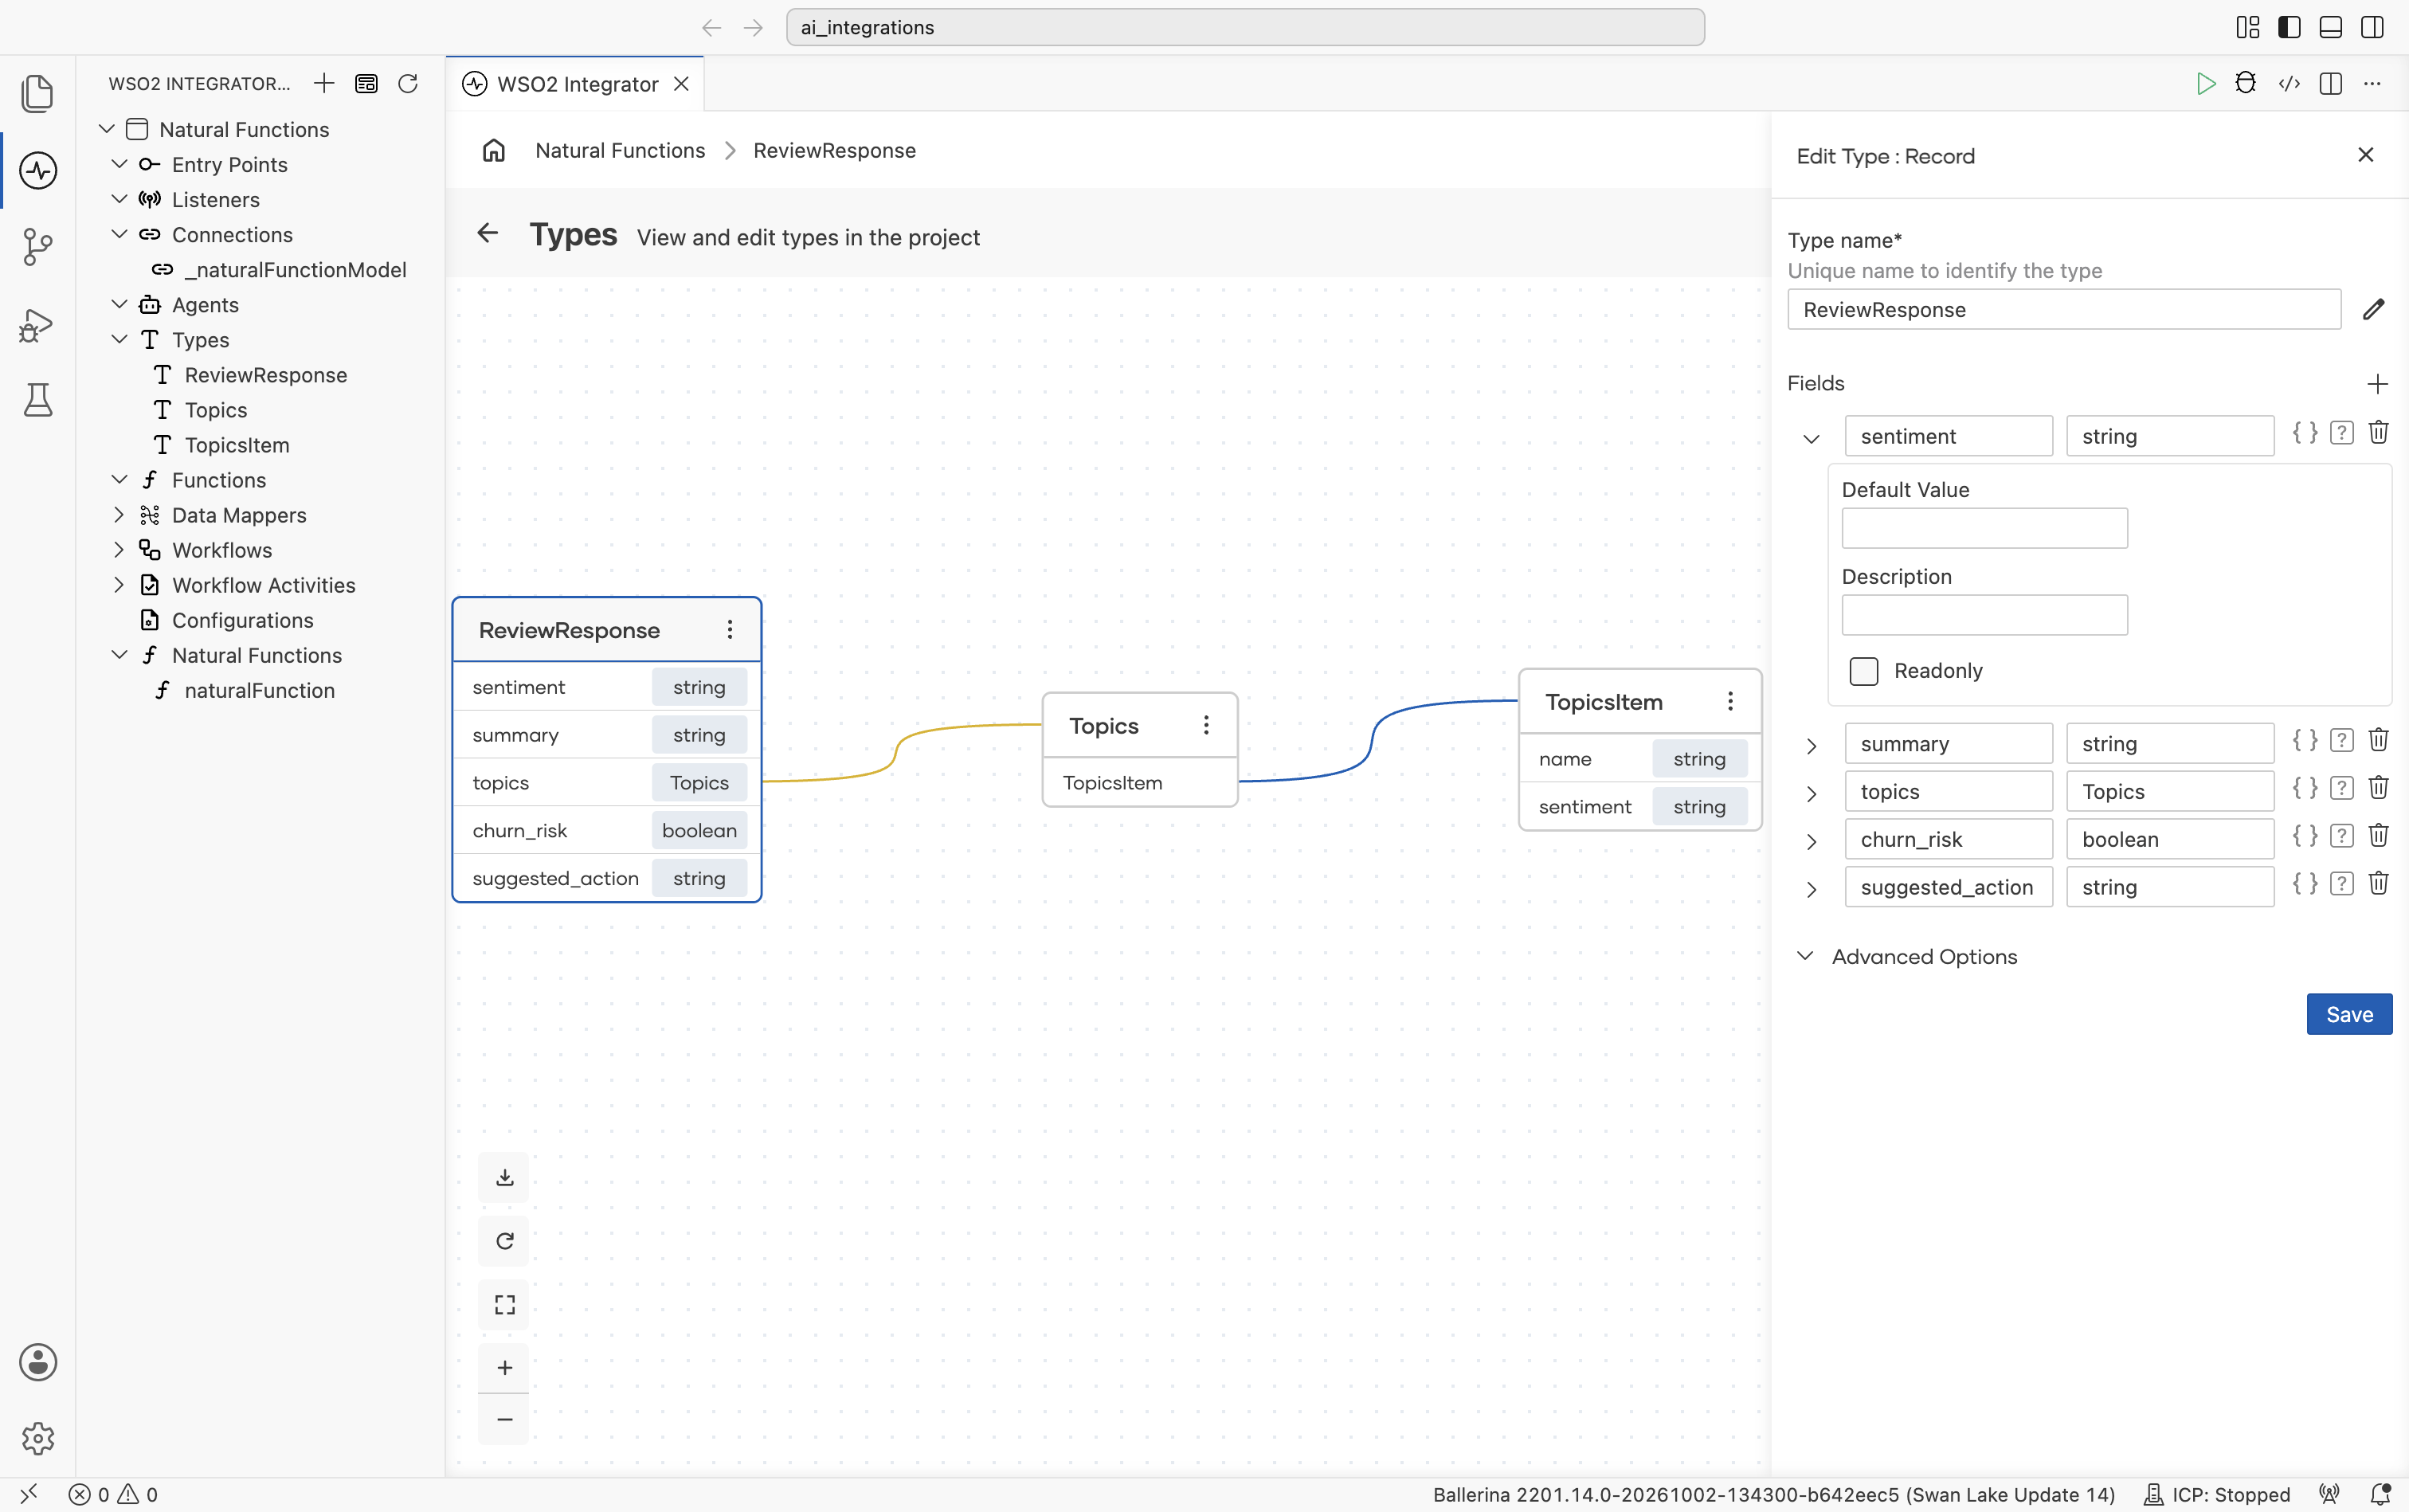
Task: Expand the churn_risk field details
Action: click(1811, 842)
